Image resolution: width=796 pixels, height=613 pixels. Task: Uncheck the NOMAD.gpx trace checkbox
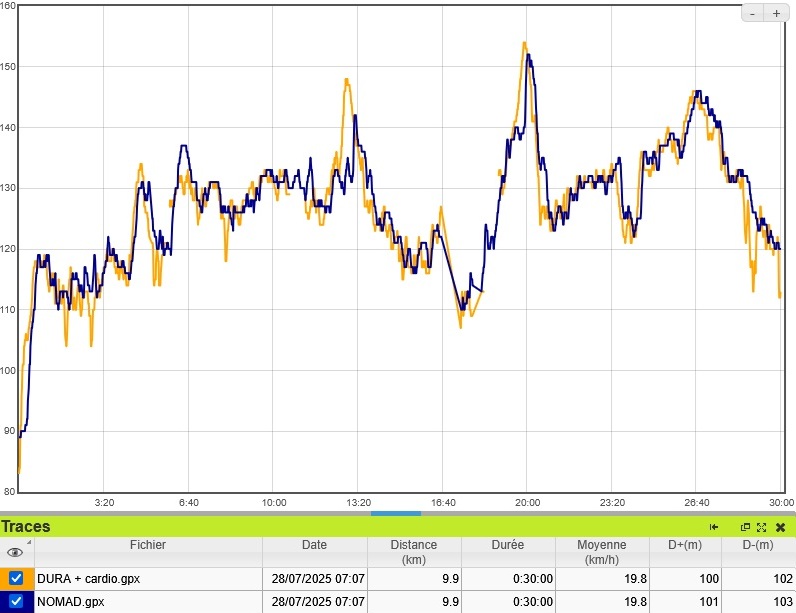tap(16, 602)
